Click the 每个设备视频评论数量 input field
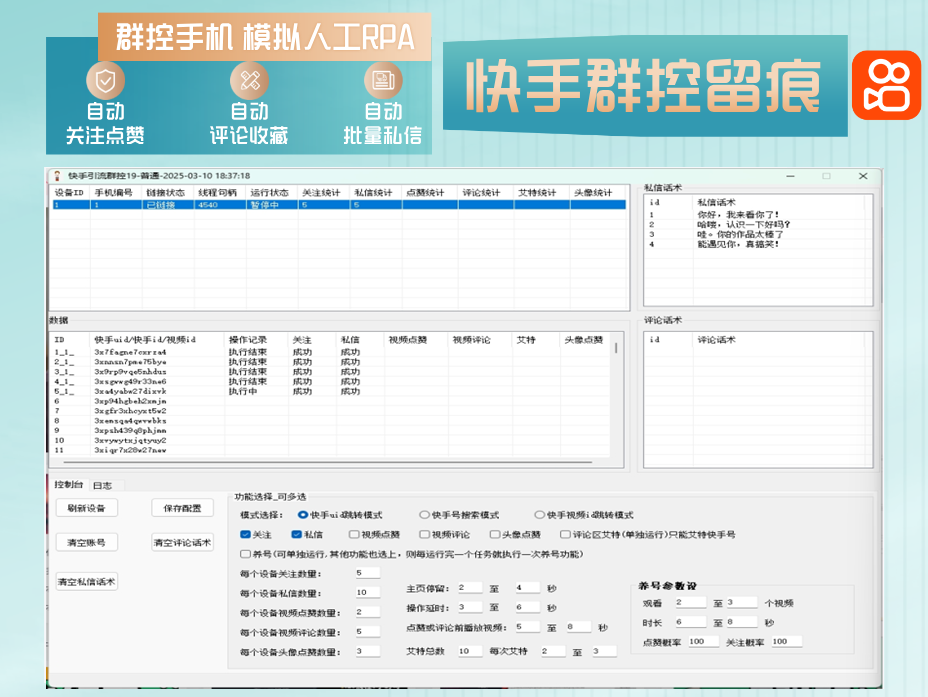 pos(368,632)
